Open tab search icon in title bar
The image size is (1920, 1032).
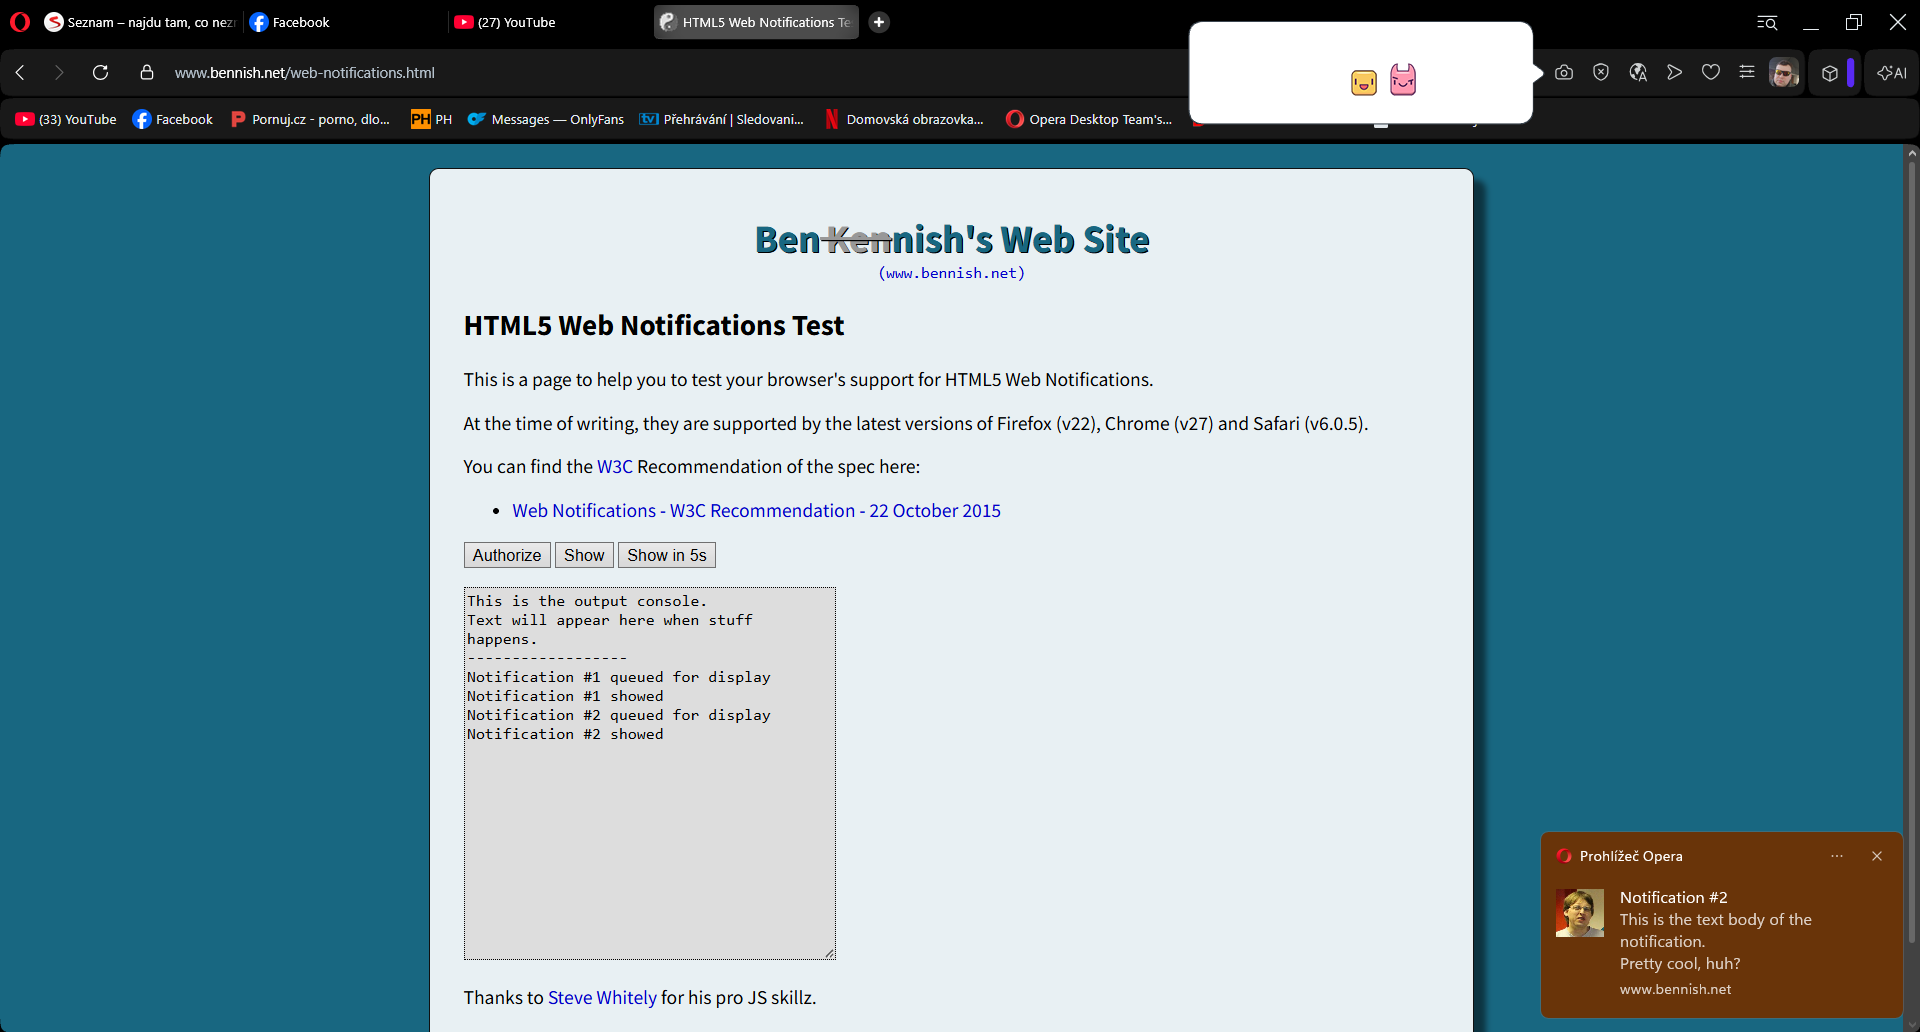1767,22
